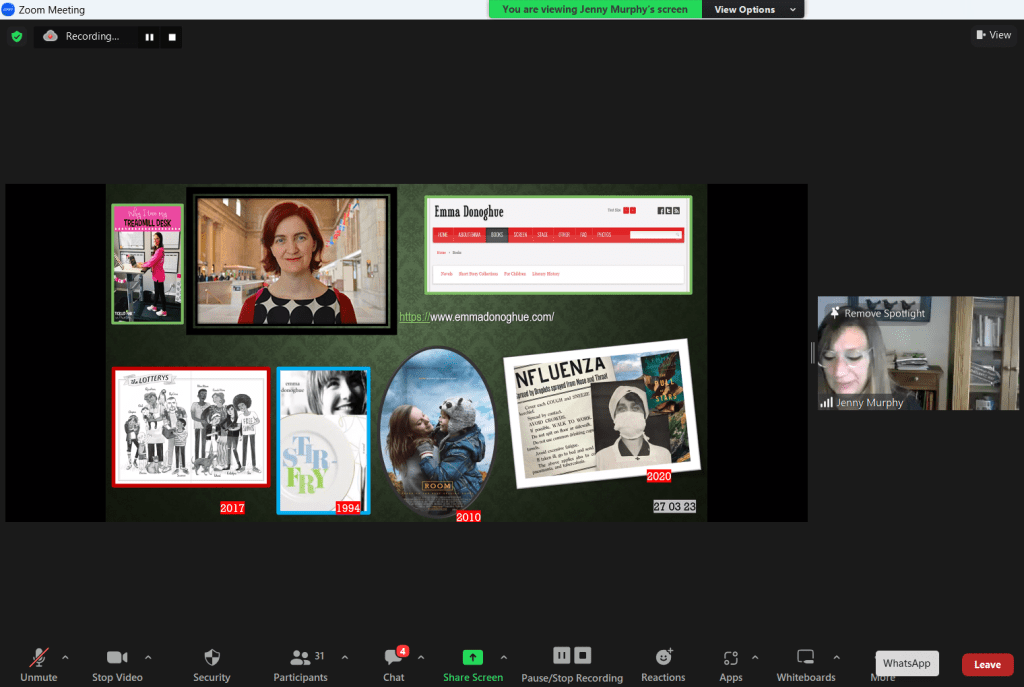Expand audio options arrow beside Unmute
Screen dimensions: 1024x687
point(66,657)
